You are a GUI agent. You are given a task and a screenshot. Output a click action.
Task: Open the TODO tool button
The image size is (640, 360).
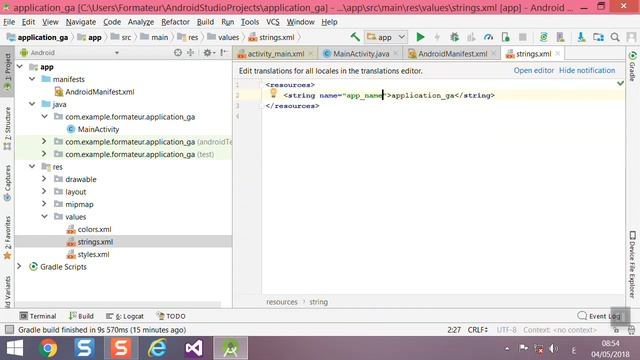[171, 316]
